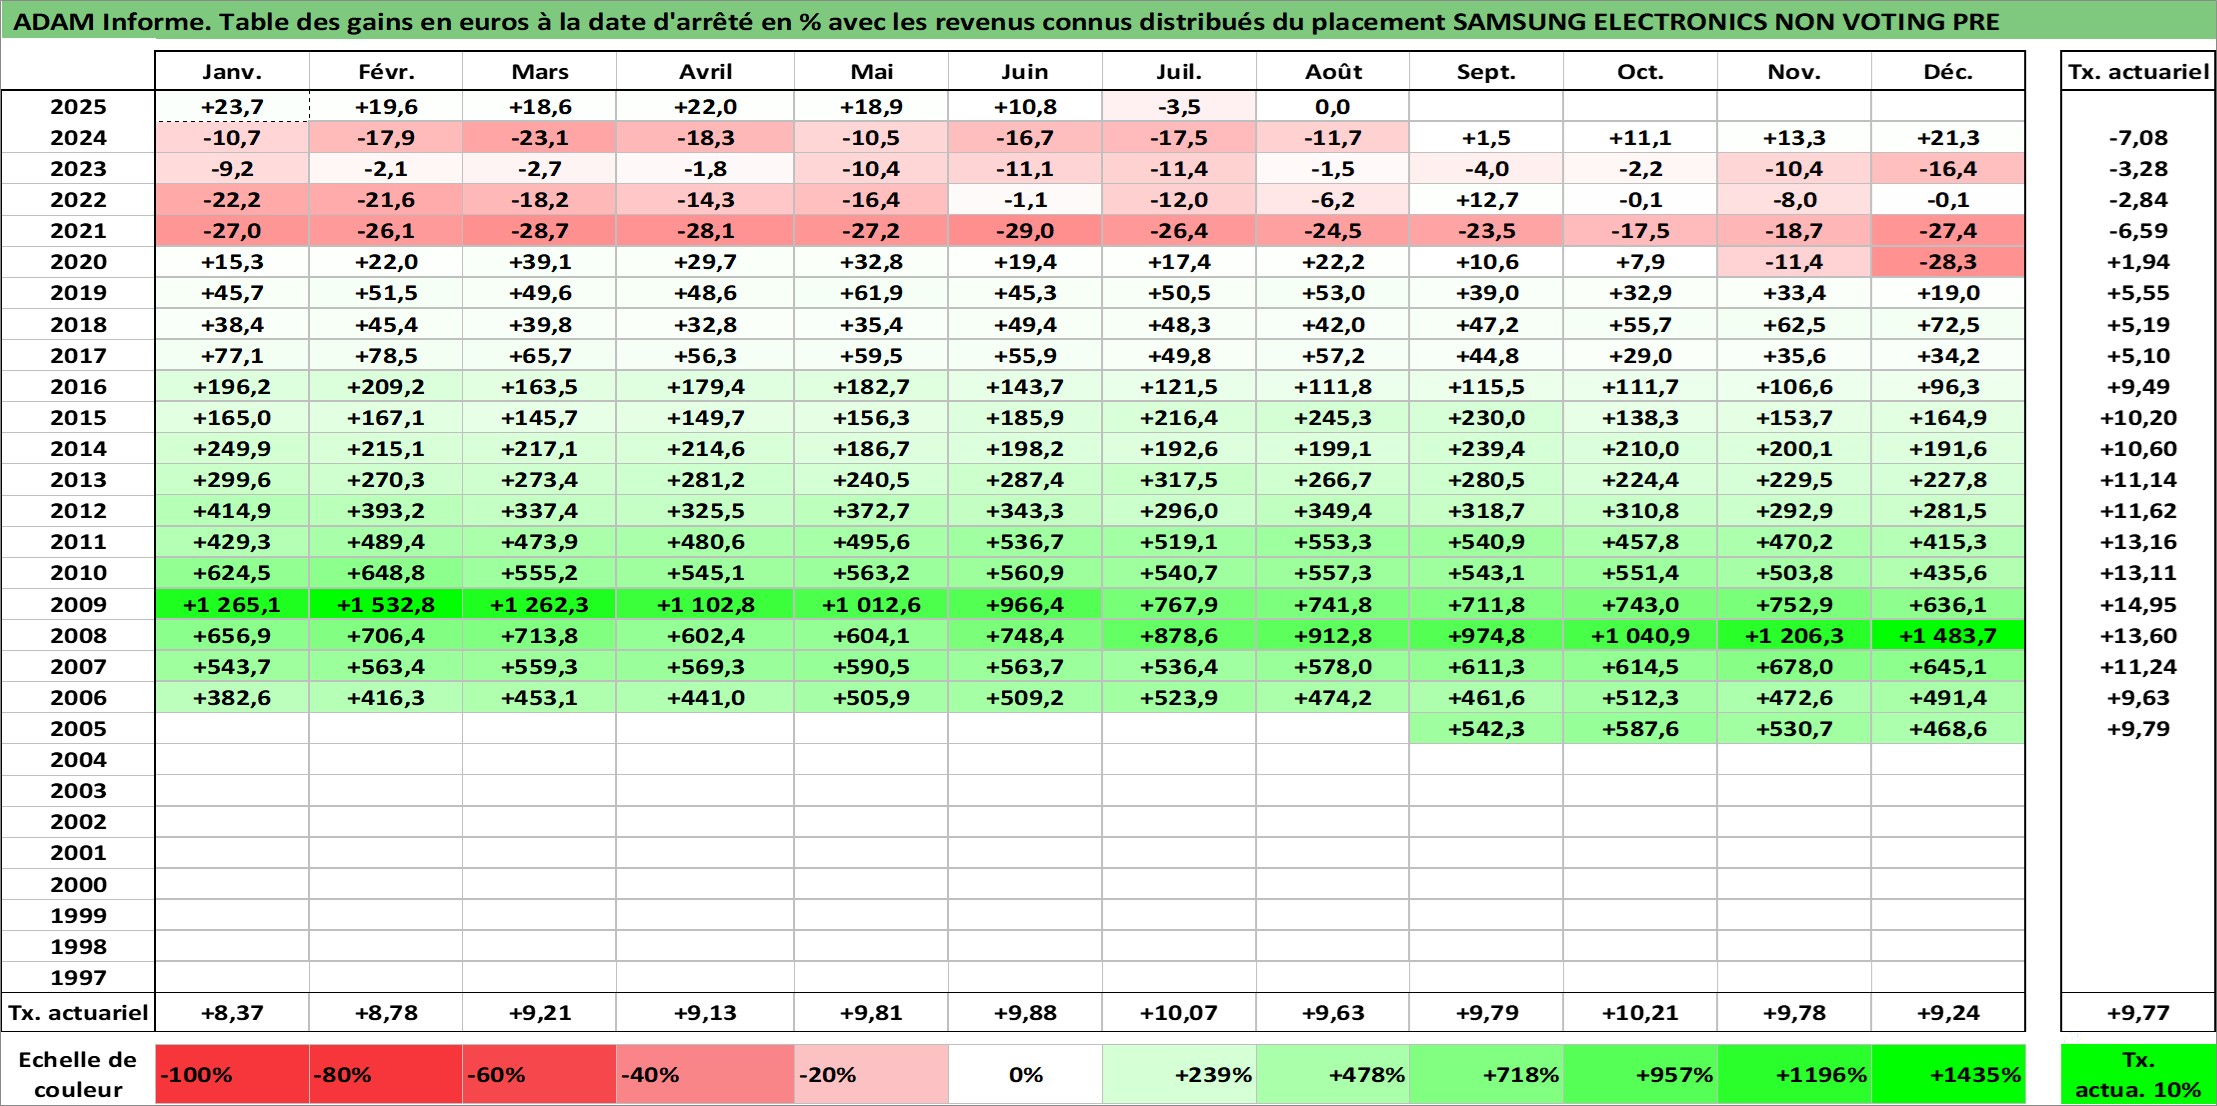The image size is (2217, 1106).
Task: Click the +21,3 cell for December 2024
Action: [1948, 138]
